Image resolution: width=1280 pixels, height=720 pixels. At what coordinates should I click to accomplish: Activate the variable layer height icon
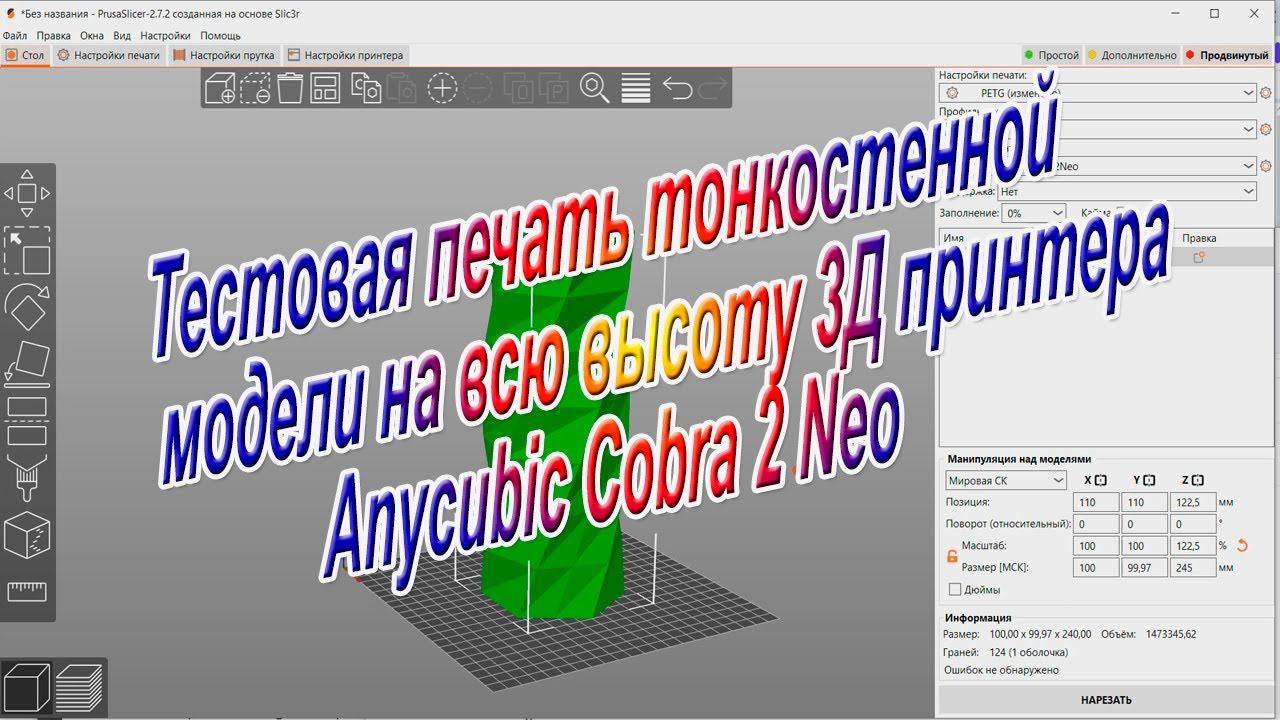(x=635, y=88)
